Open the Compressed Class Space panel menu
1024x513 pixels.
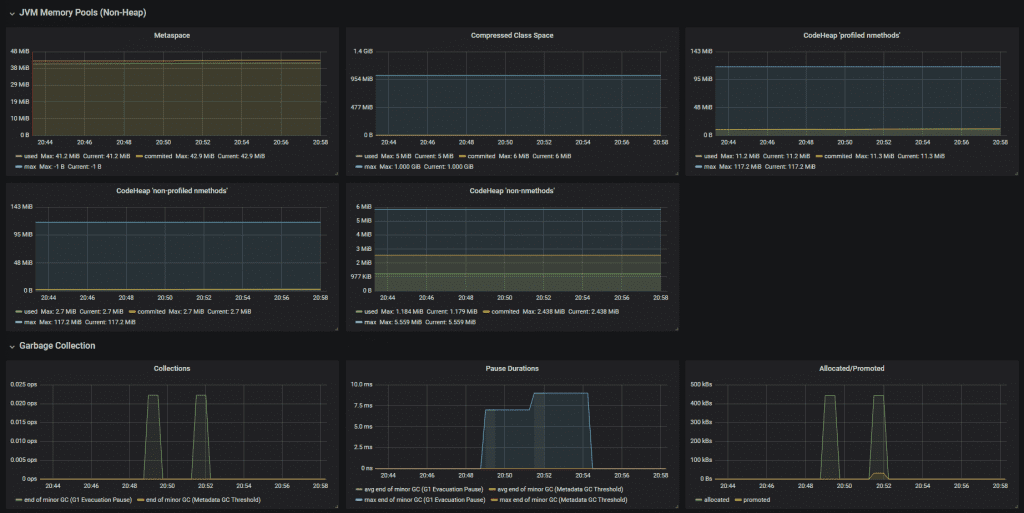511,36
